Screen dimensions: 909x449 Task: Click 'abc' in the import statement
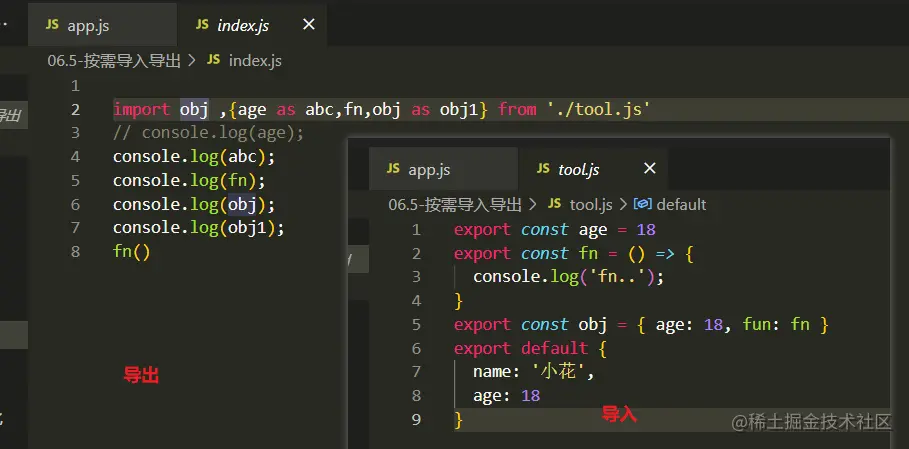tap(319, 109)
